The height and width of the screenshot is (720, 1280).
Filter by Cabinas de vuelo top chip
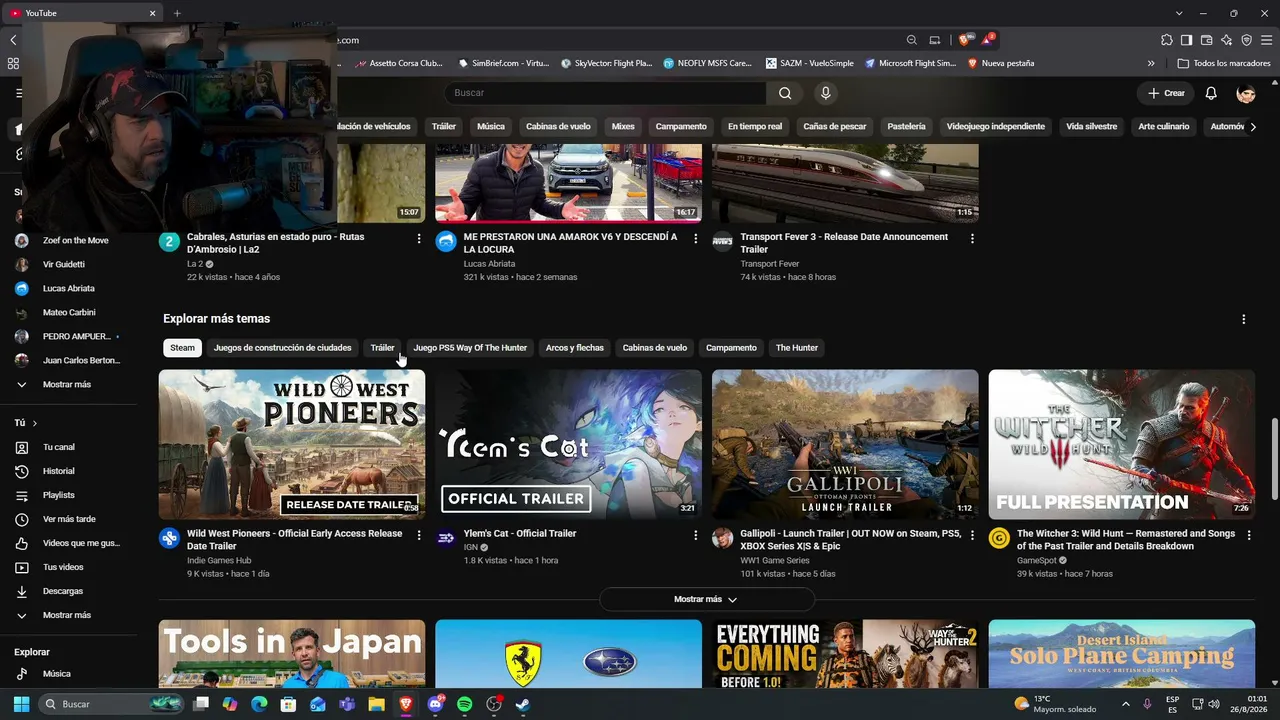(558, 127)
